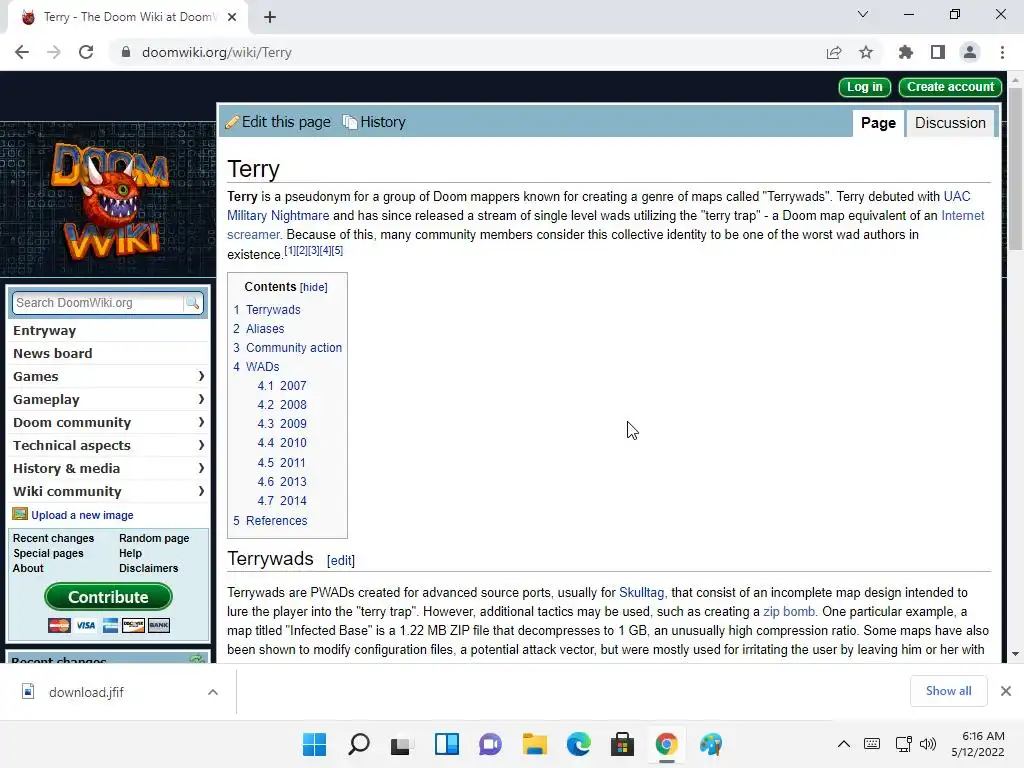
Task: Click the search magnifier button in sidebar
Action: pyautogui.click(x=193, y=303)
